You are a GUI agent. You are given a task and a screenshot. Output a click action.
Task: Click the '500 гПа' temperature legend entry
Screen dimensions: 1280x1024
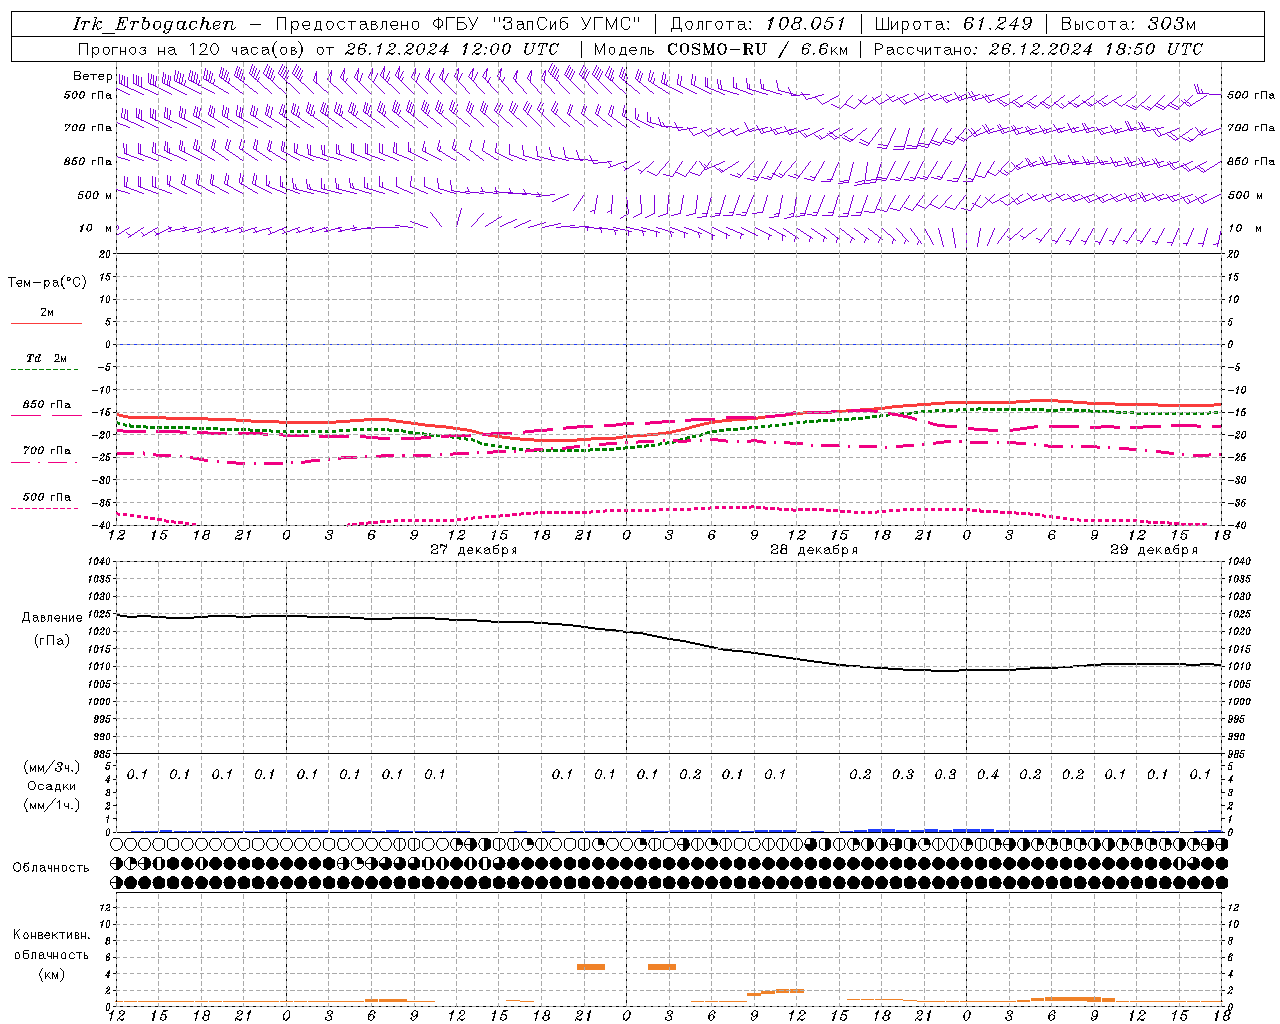coord(47,497)
